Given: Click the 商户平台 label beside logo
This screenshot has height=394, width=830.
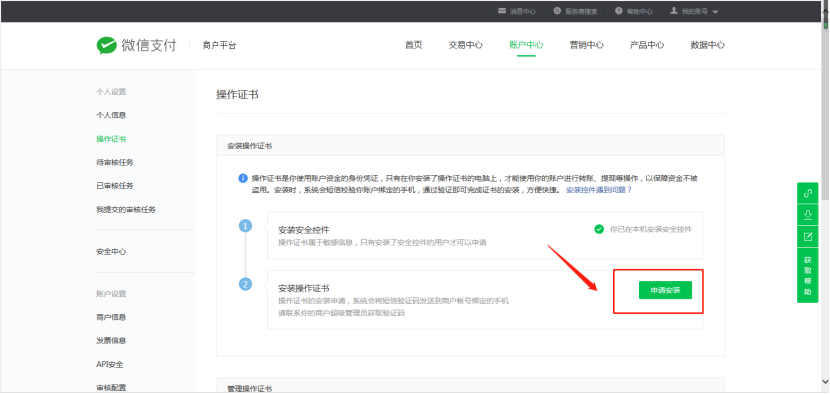Looking at the screenshot, I should pyautogui.click(x=219, y=46).
